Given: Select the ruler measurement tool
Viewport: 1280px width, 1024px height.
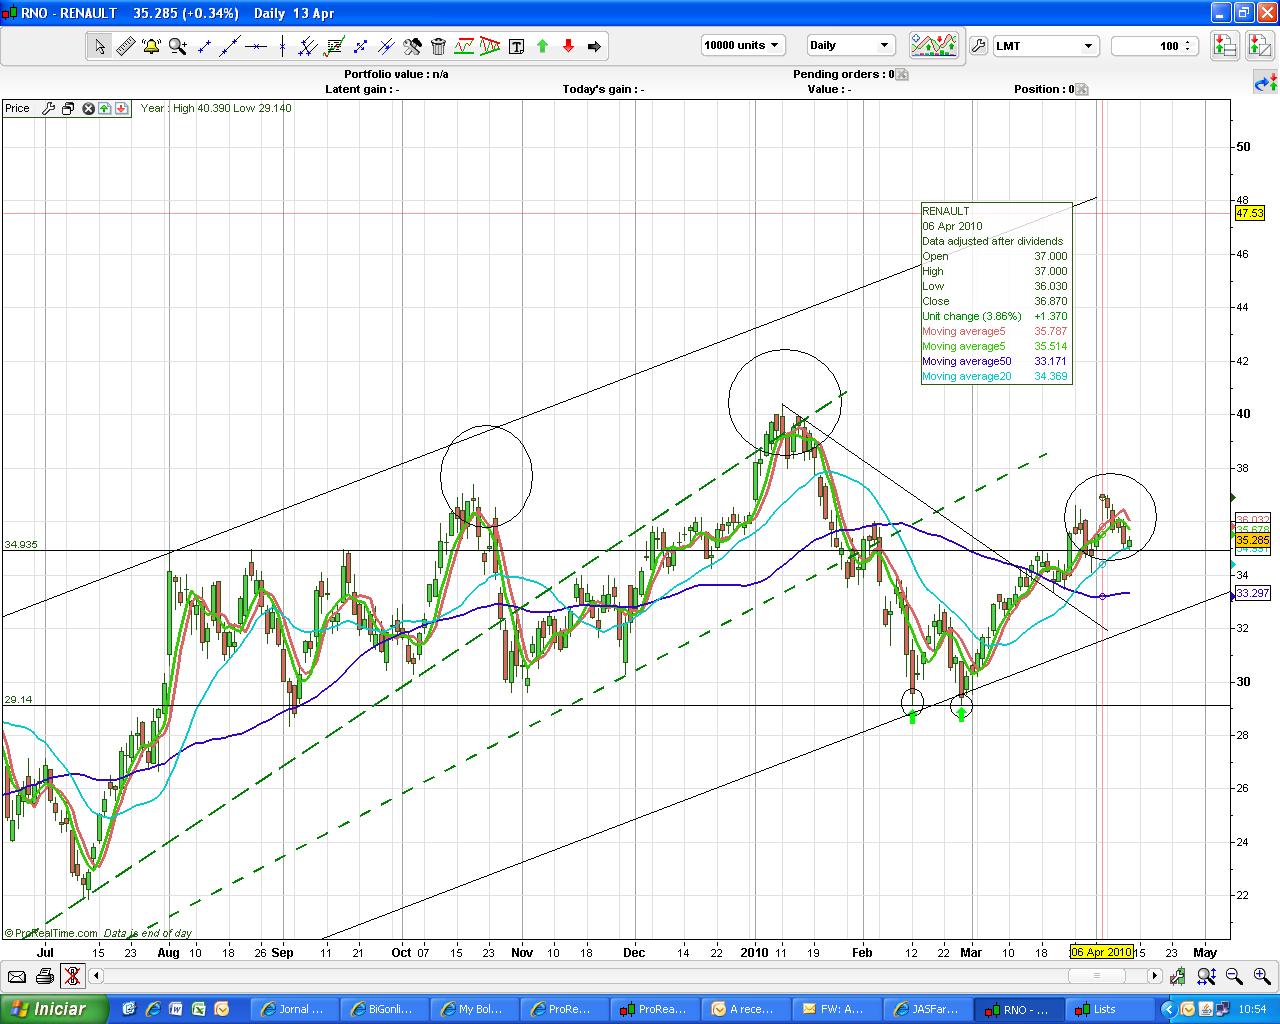Looking at the screenshot, I should (126, 46).
